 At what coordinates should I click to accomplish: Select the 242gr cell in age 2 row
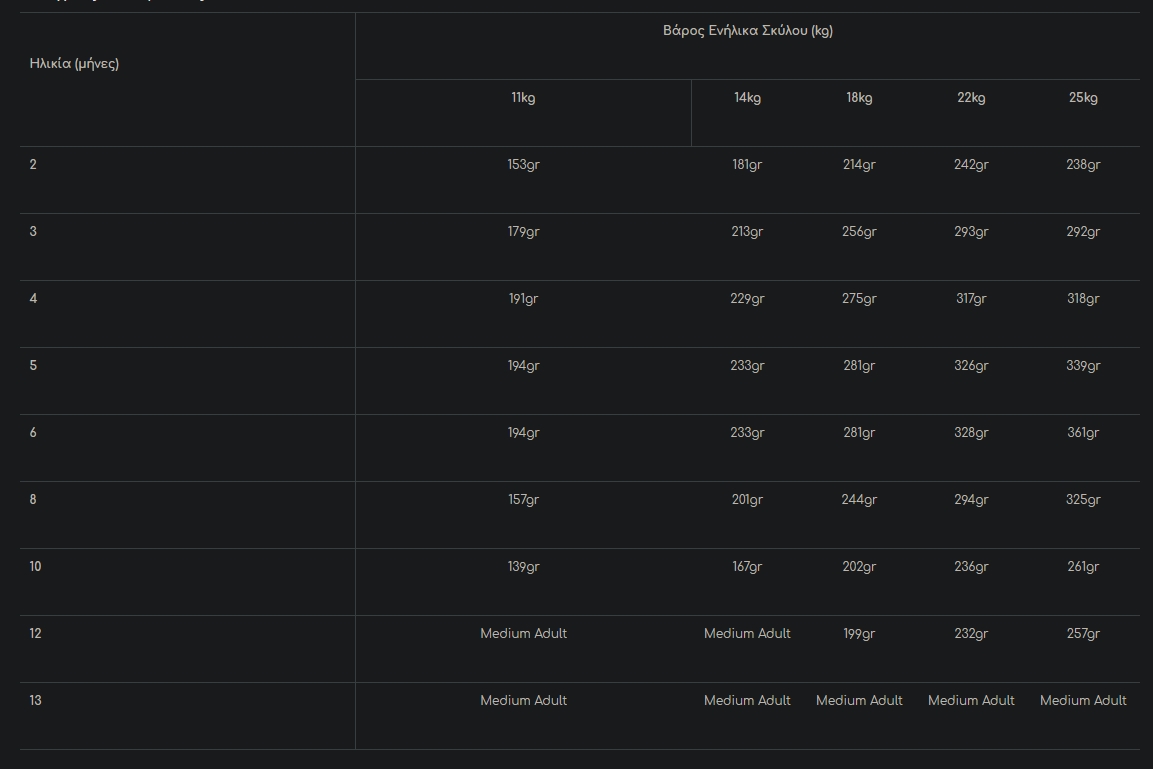[971, 165]
